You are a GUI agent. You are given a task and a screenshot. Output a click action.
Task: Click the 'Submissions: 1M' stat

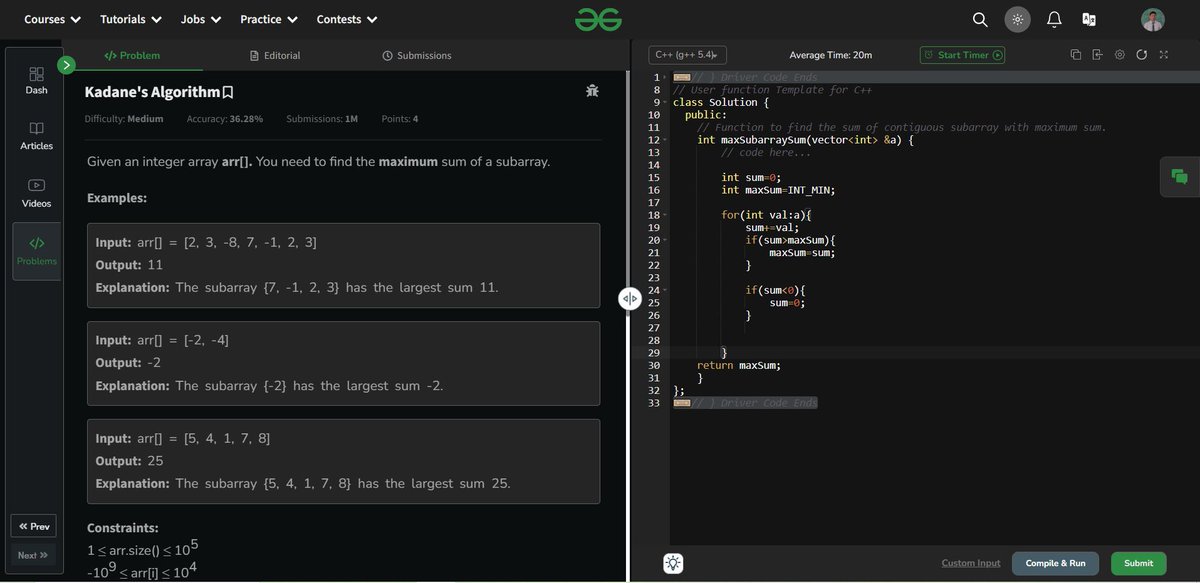[x=322, y=119]
